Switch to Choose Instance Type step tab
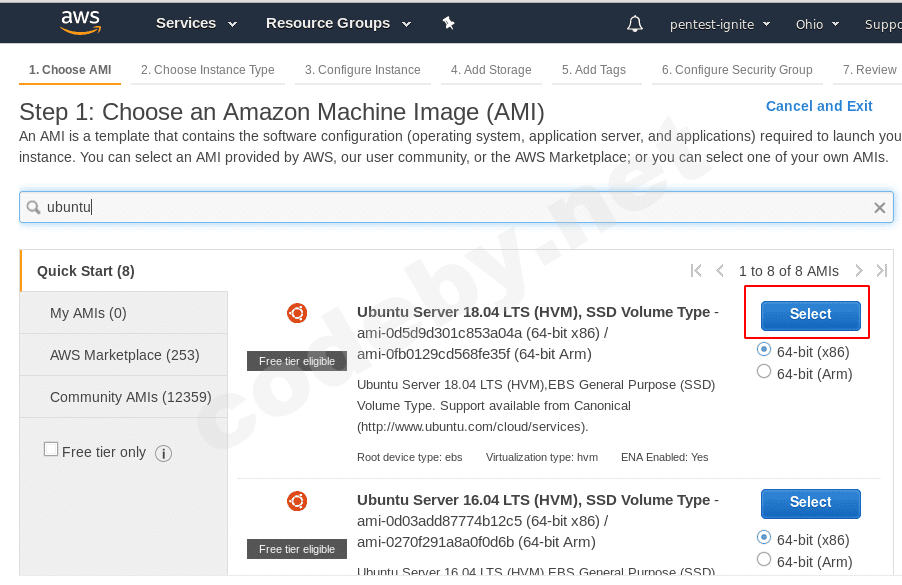Image resolution: width=902 pixels, height=585 pixels. click(207, 70)
